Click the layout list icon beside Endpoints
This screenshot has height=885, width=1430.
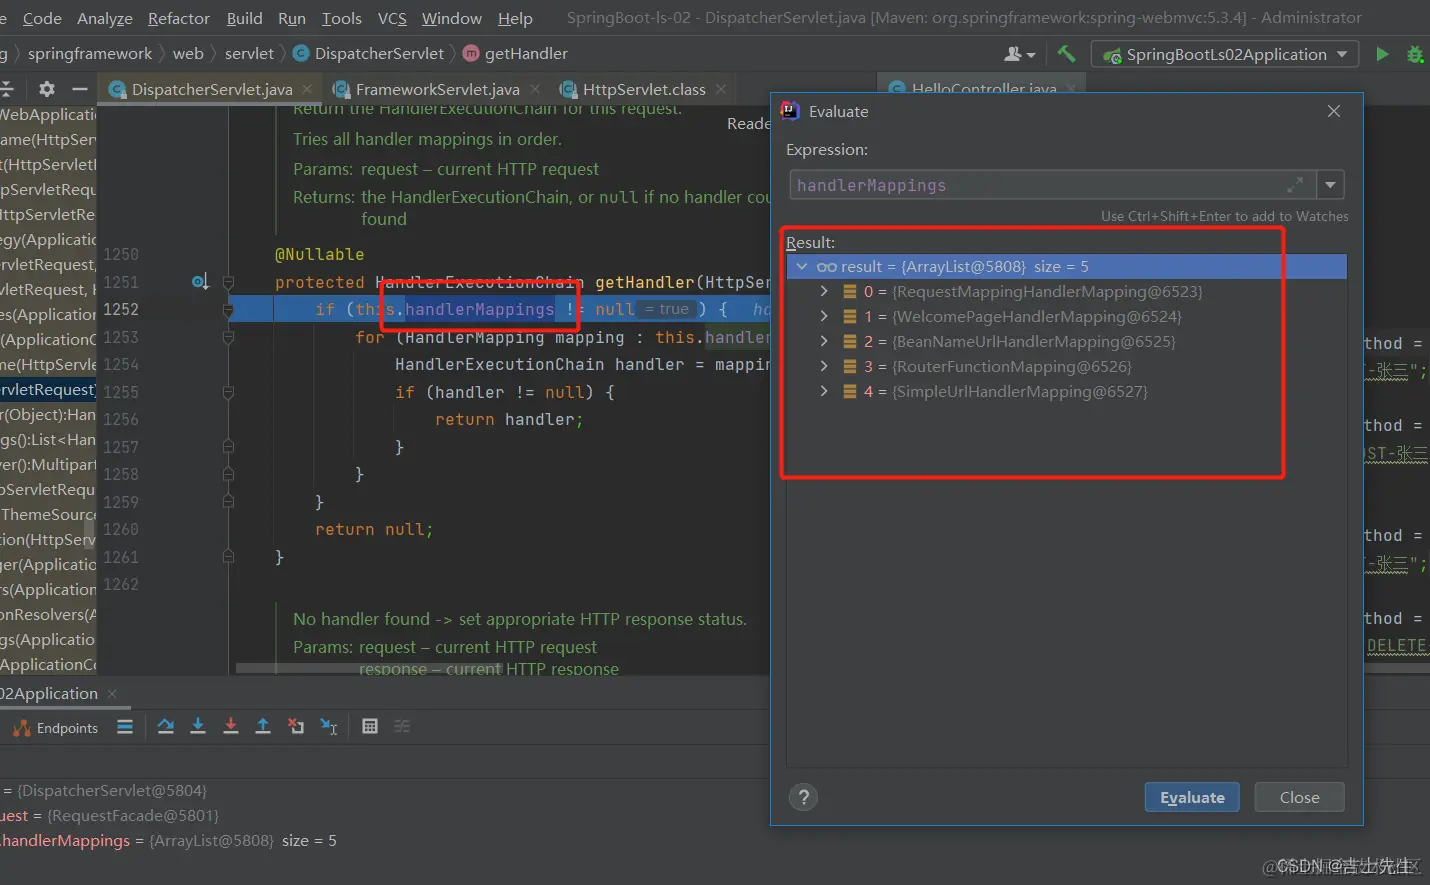[x=125, y=727]
